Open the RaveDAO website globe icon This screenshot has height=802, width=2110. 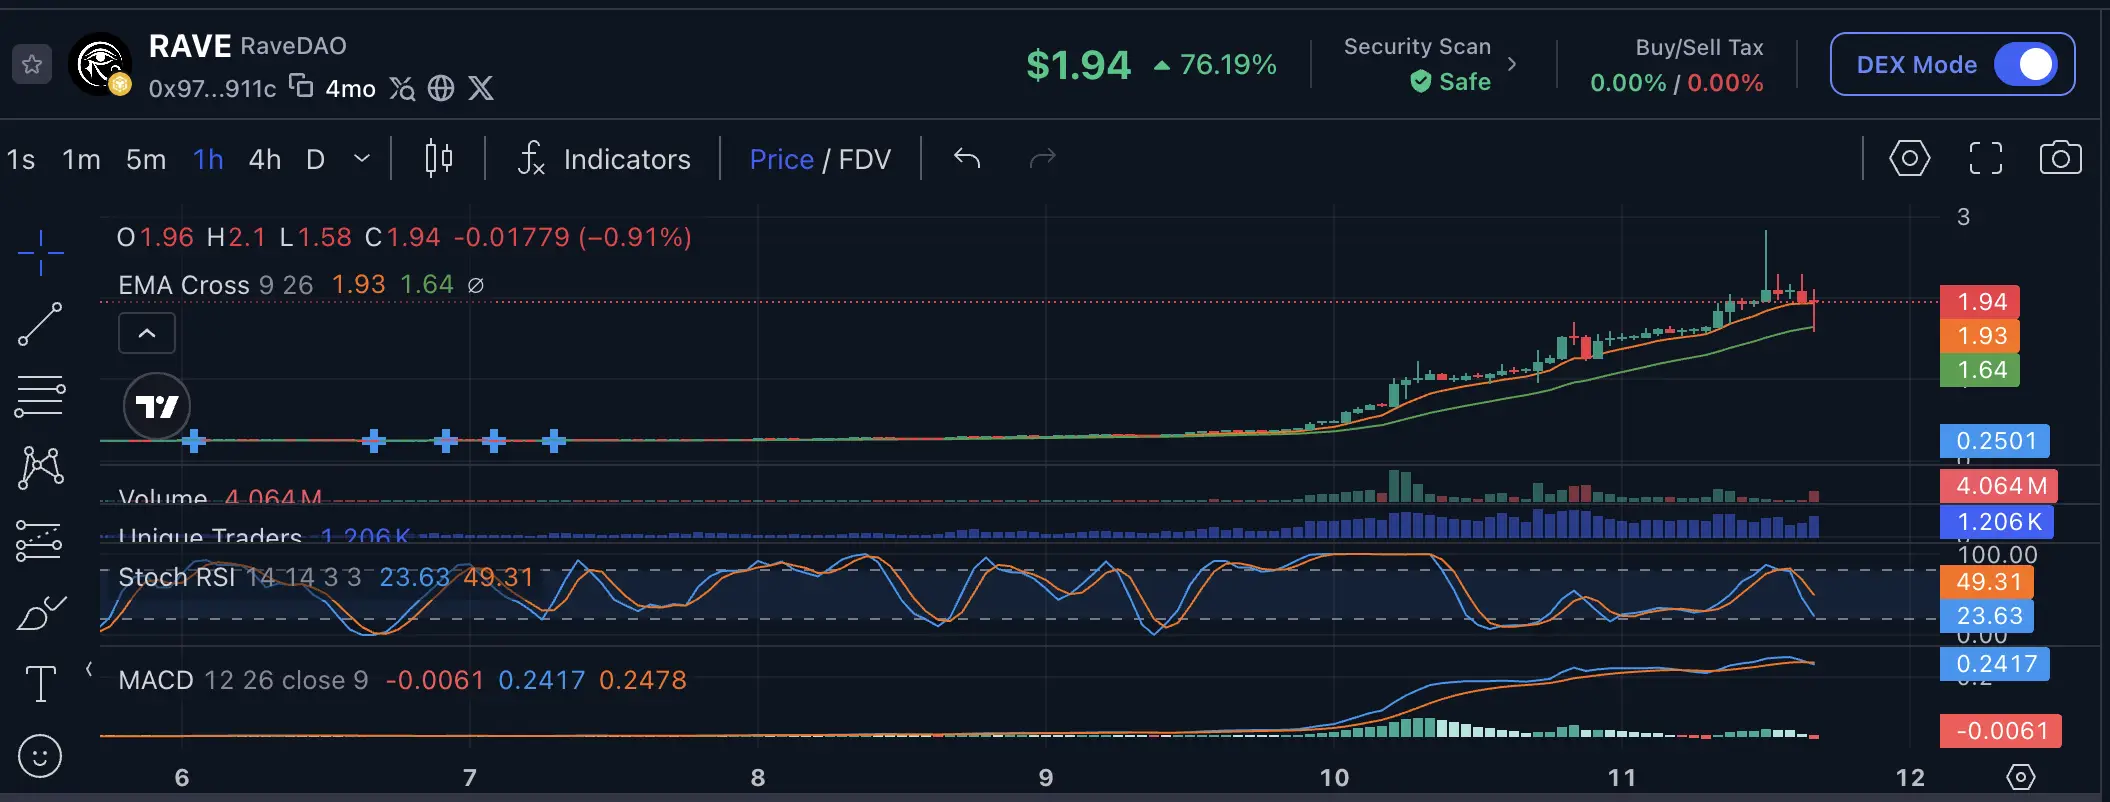click(x=441, y=88)
